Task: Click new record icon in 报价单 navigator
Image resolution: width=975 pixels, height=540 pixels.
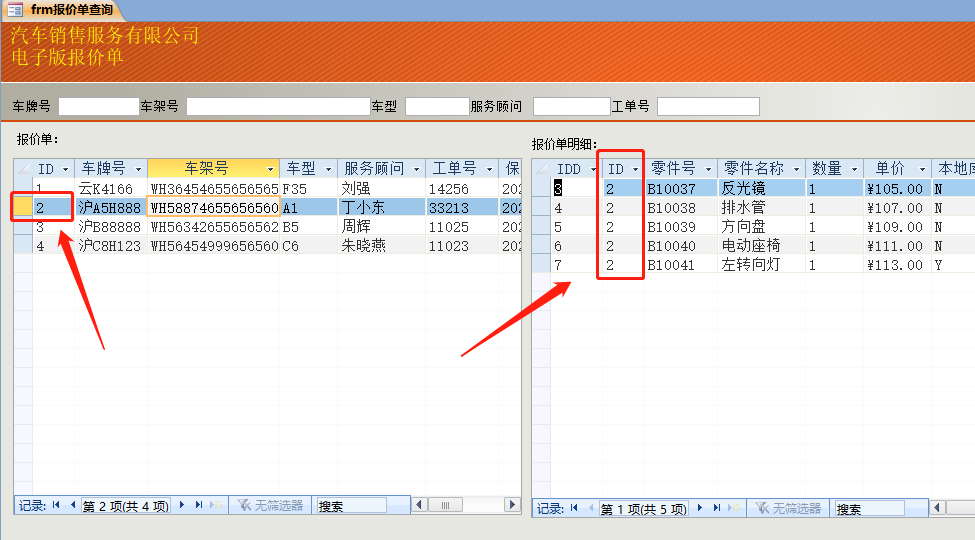Action: pos(217,505)
